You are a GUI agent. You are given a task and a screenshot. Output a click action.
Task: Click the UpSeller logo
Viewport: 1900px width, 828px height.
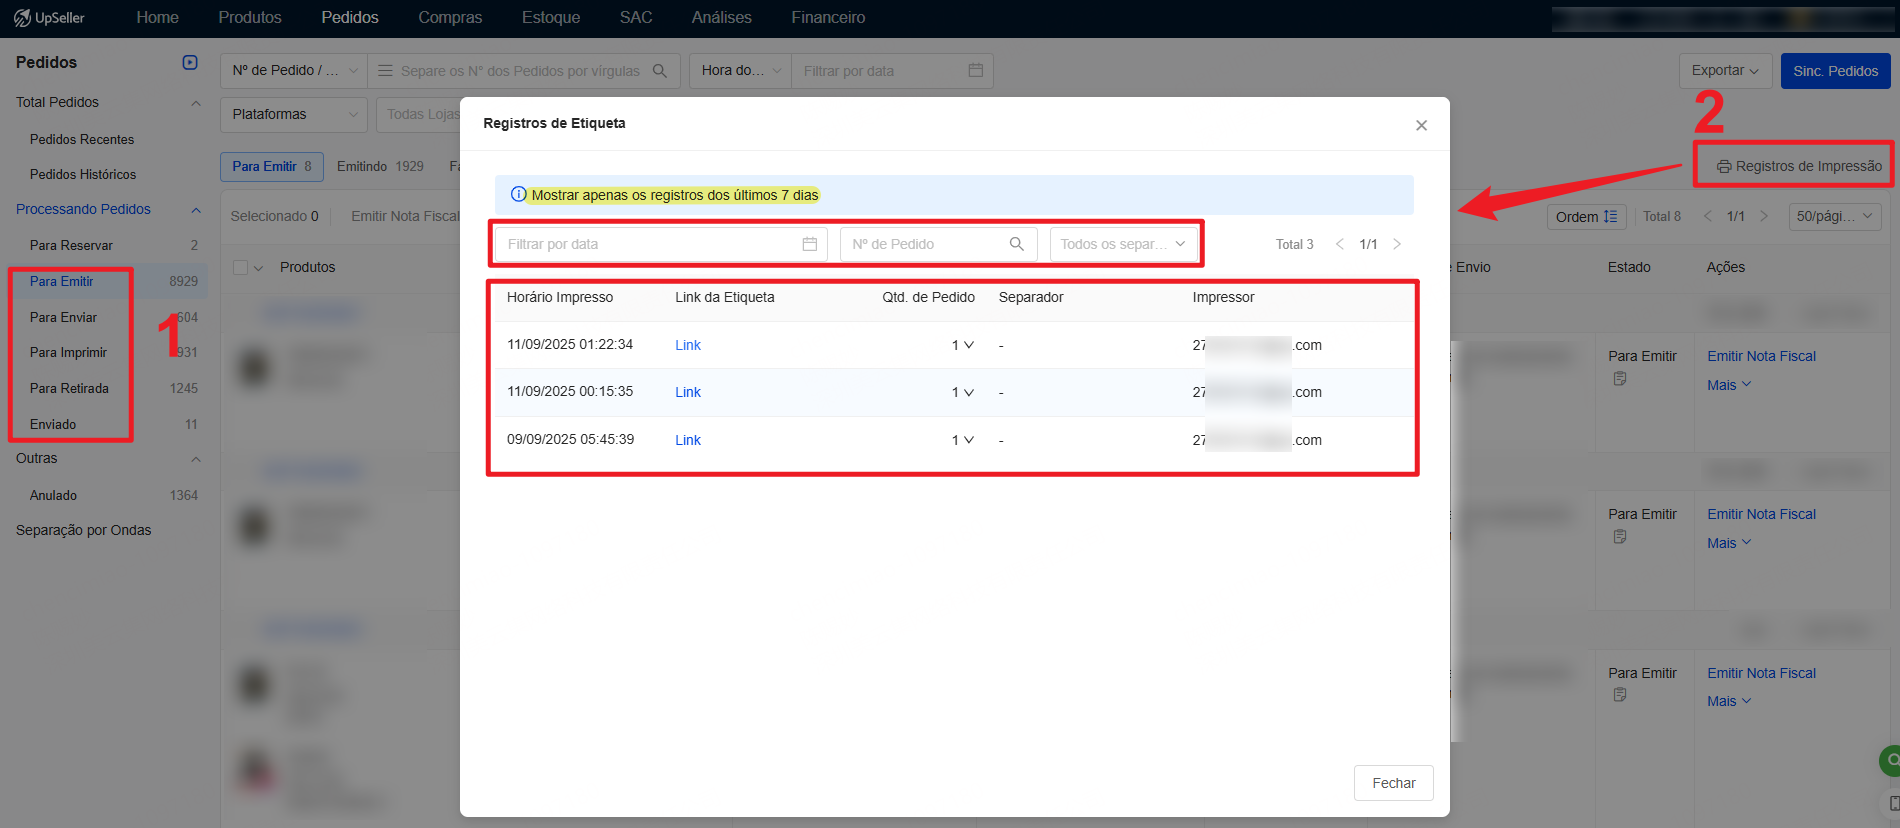pyautogui.click(x=49, y=18)
